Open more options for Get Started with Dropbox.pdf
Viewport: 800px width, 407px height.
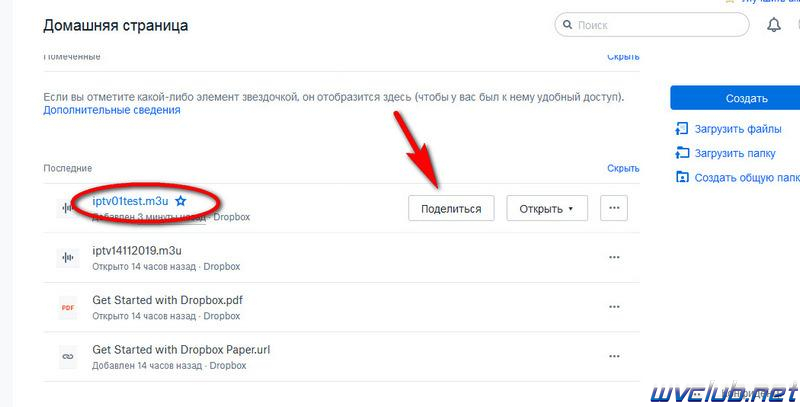[x=614, y=307]
